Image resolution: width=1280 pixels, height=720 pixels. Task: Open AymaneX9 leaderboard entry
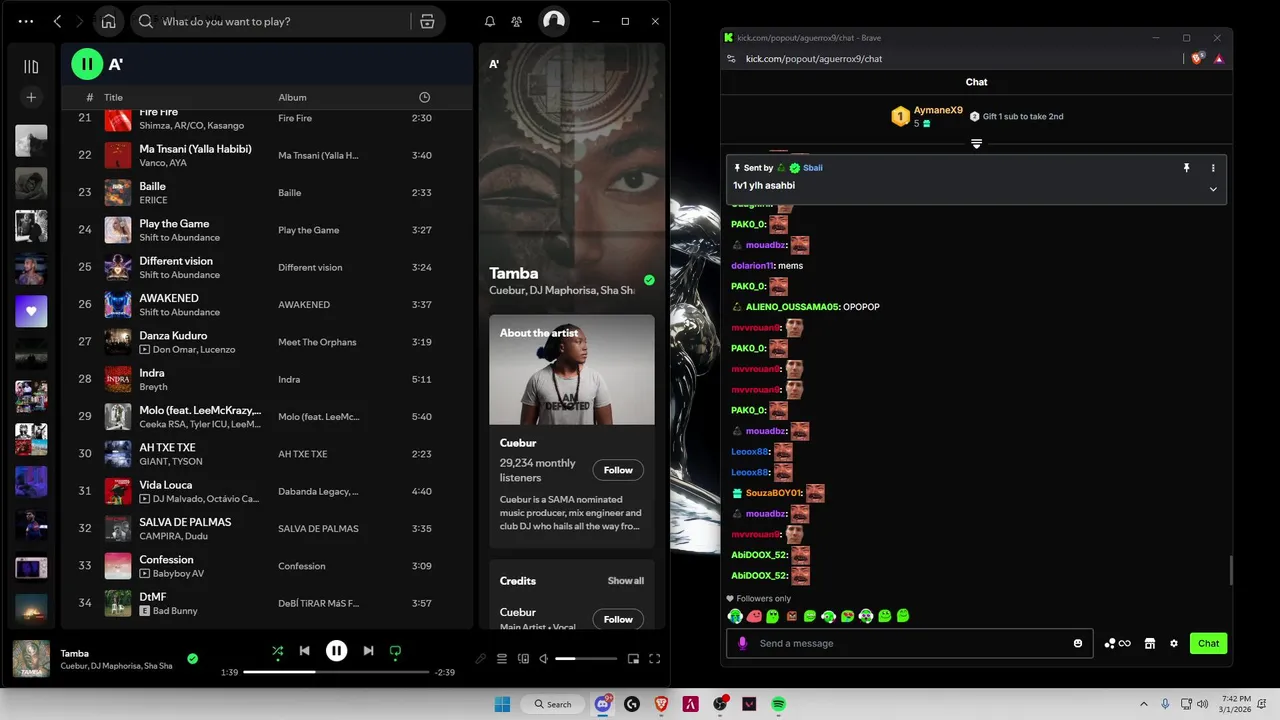coord(927,116)
